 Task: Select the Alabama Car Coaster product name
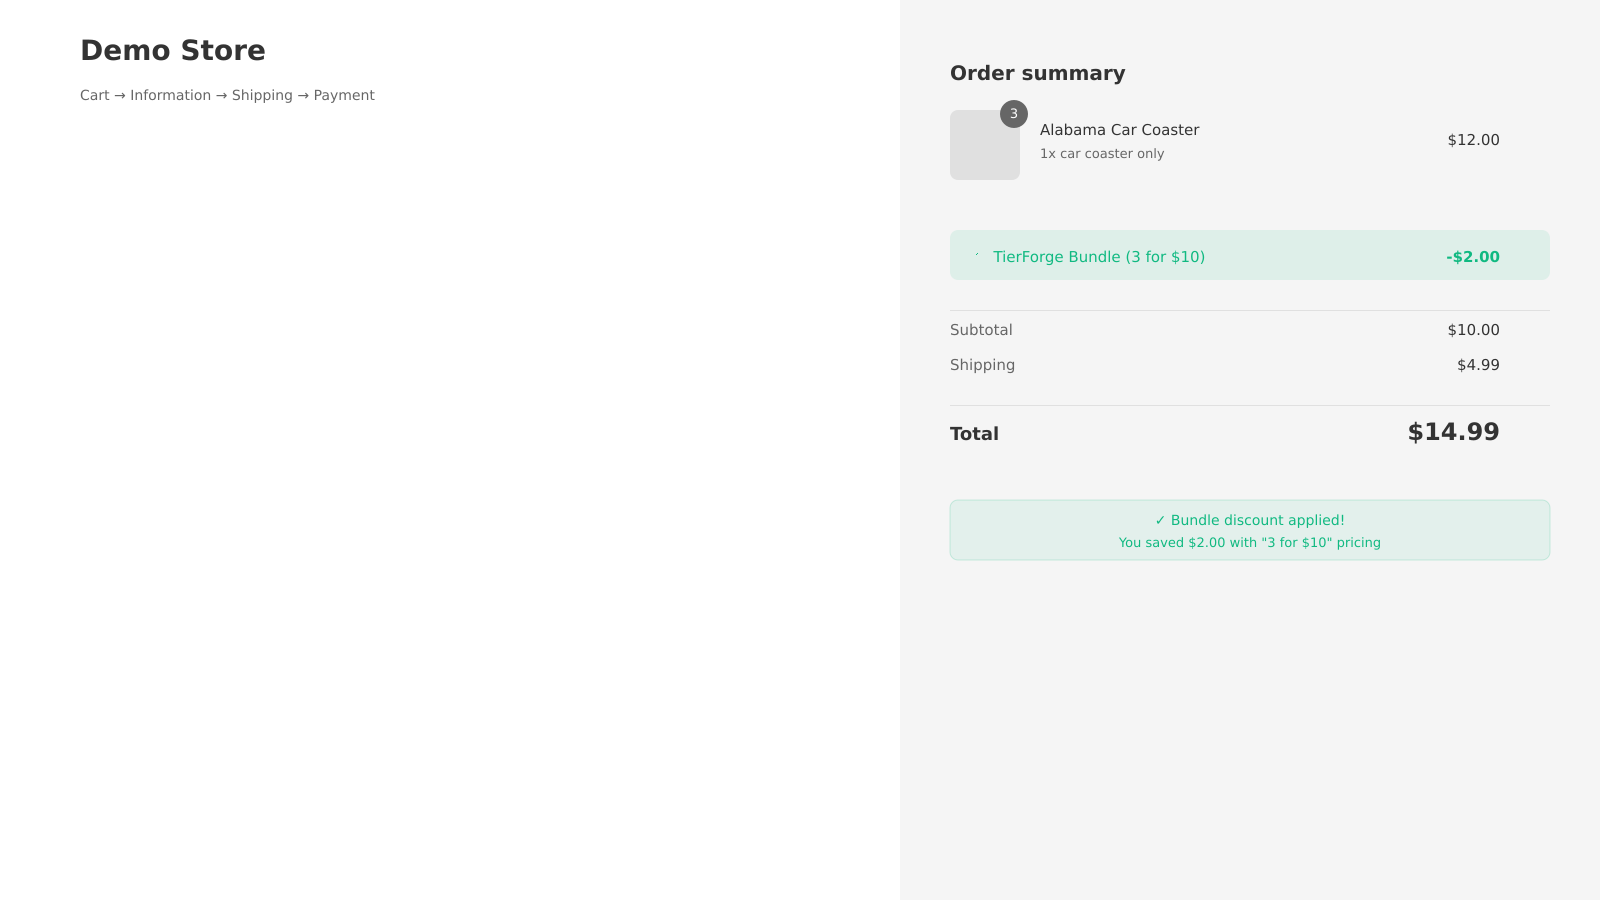pyautogui.click(x=1119, y=130)
